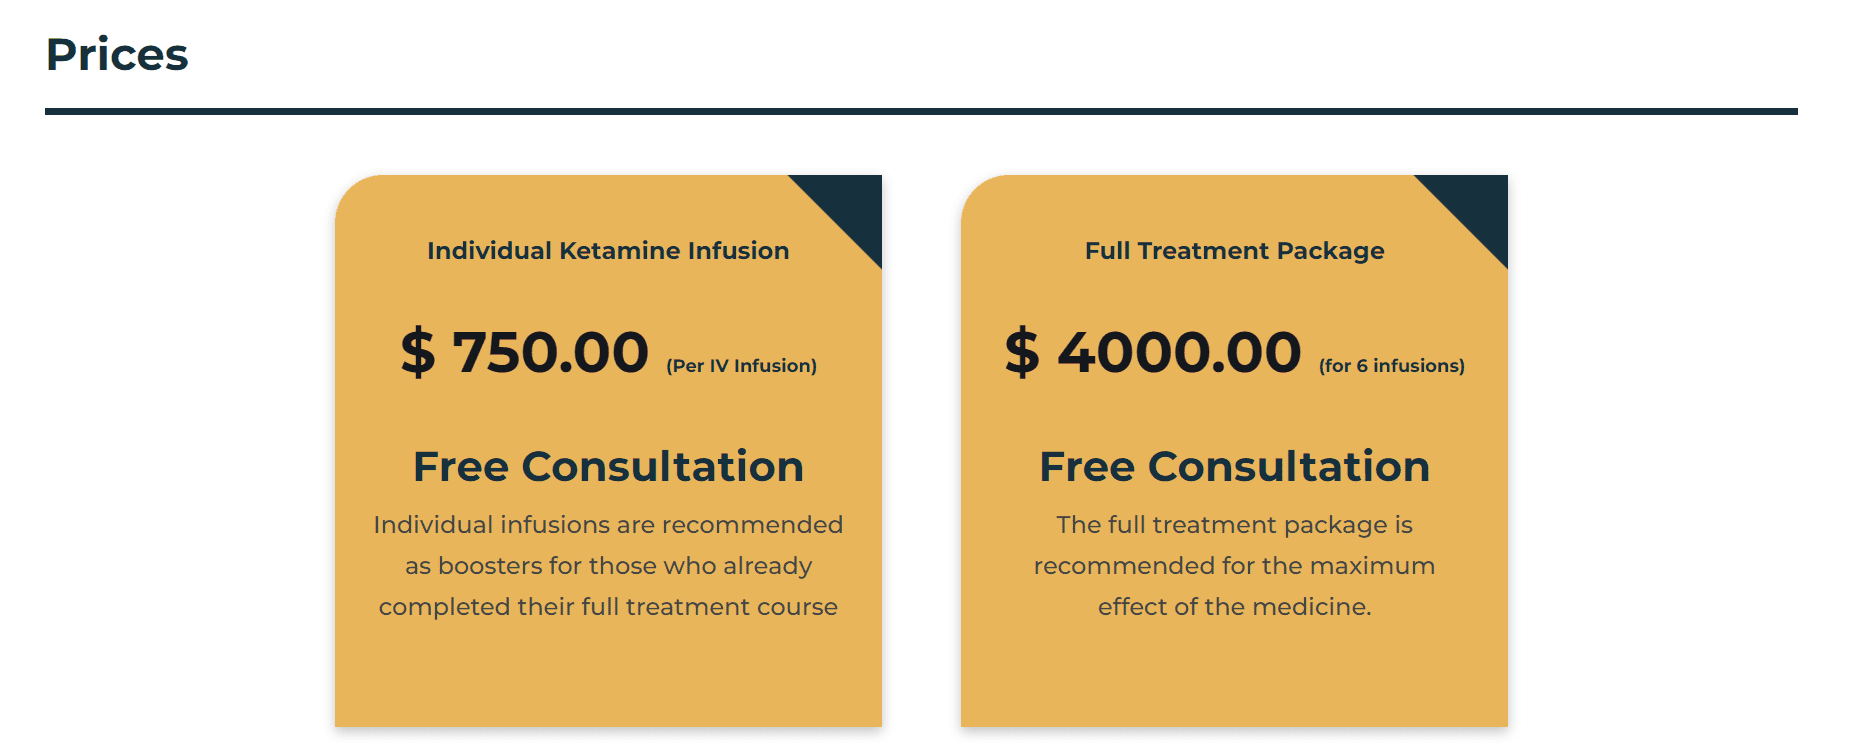Click the empty bottom area of the Full Treatment card
Screen dimensions: 1866x750
coord(1234,676)
